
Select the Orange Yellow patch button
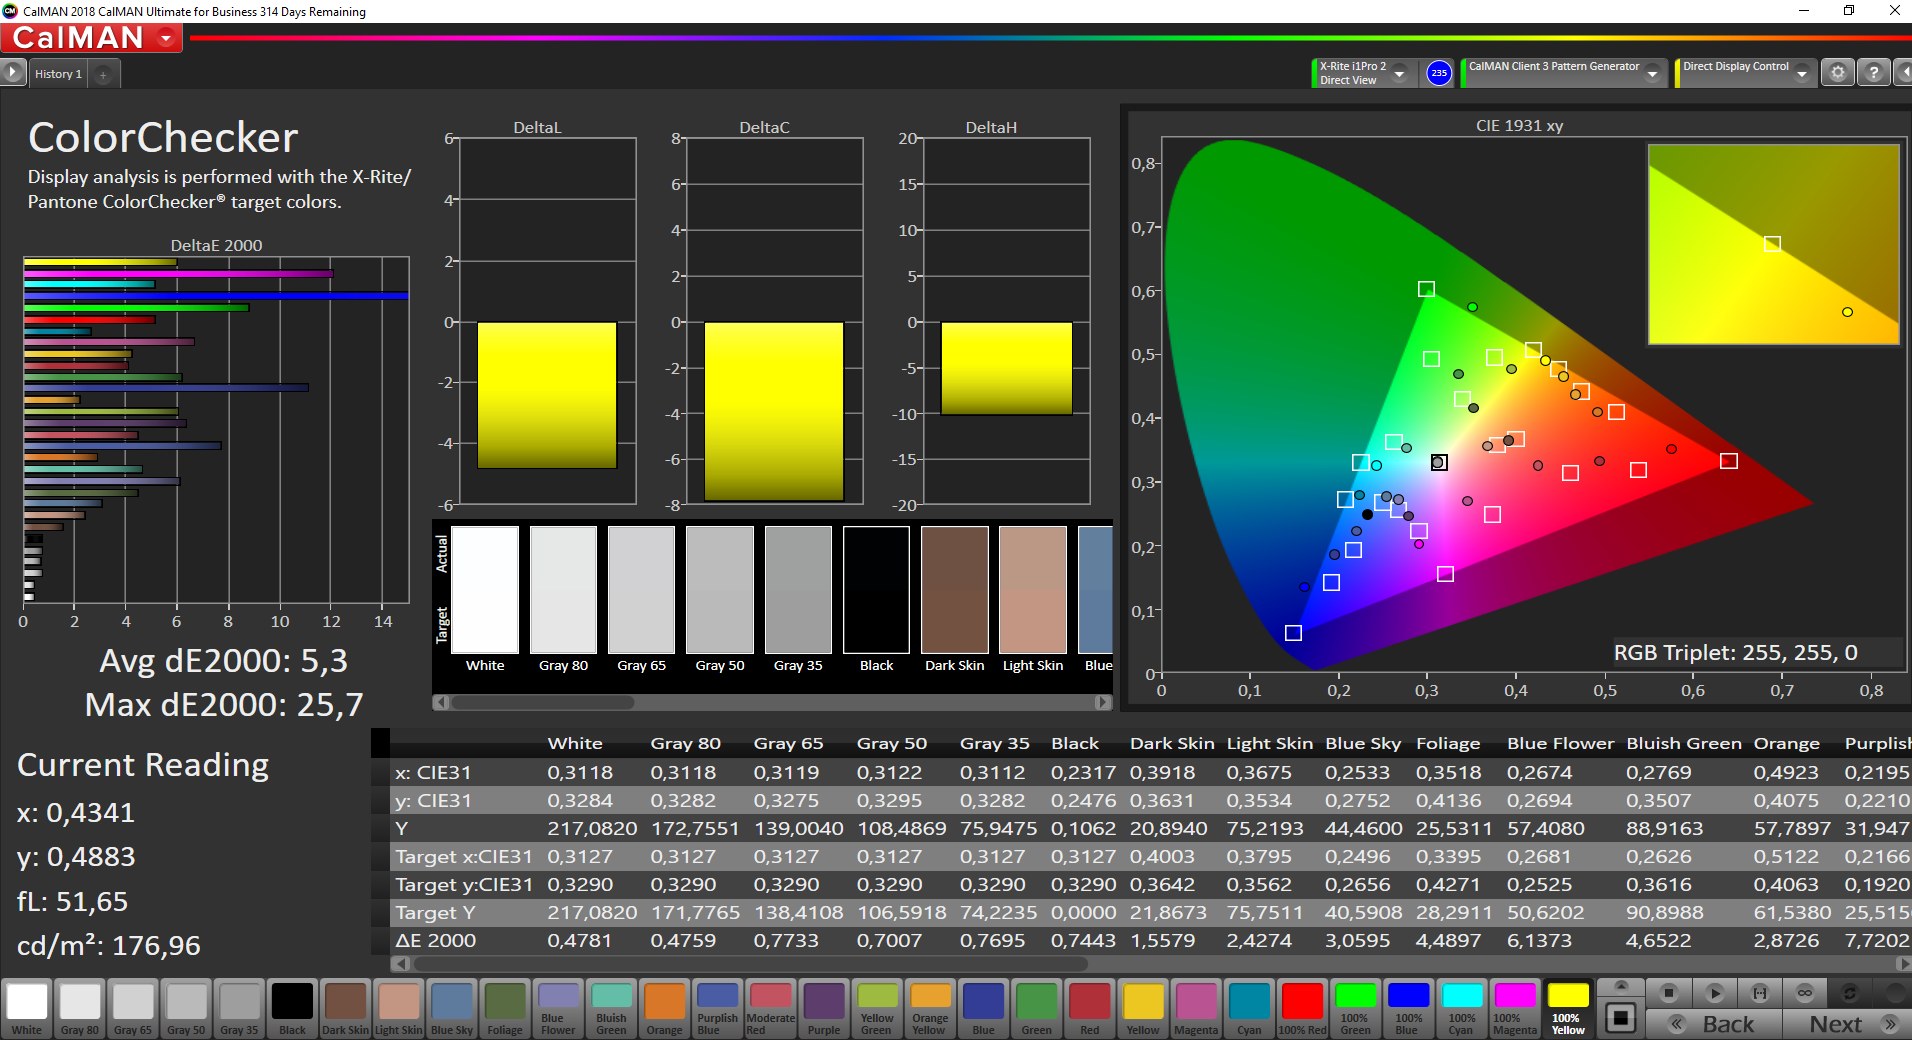point(930,1008)
